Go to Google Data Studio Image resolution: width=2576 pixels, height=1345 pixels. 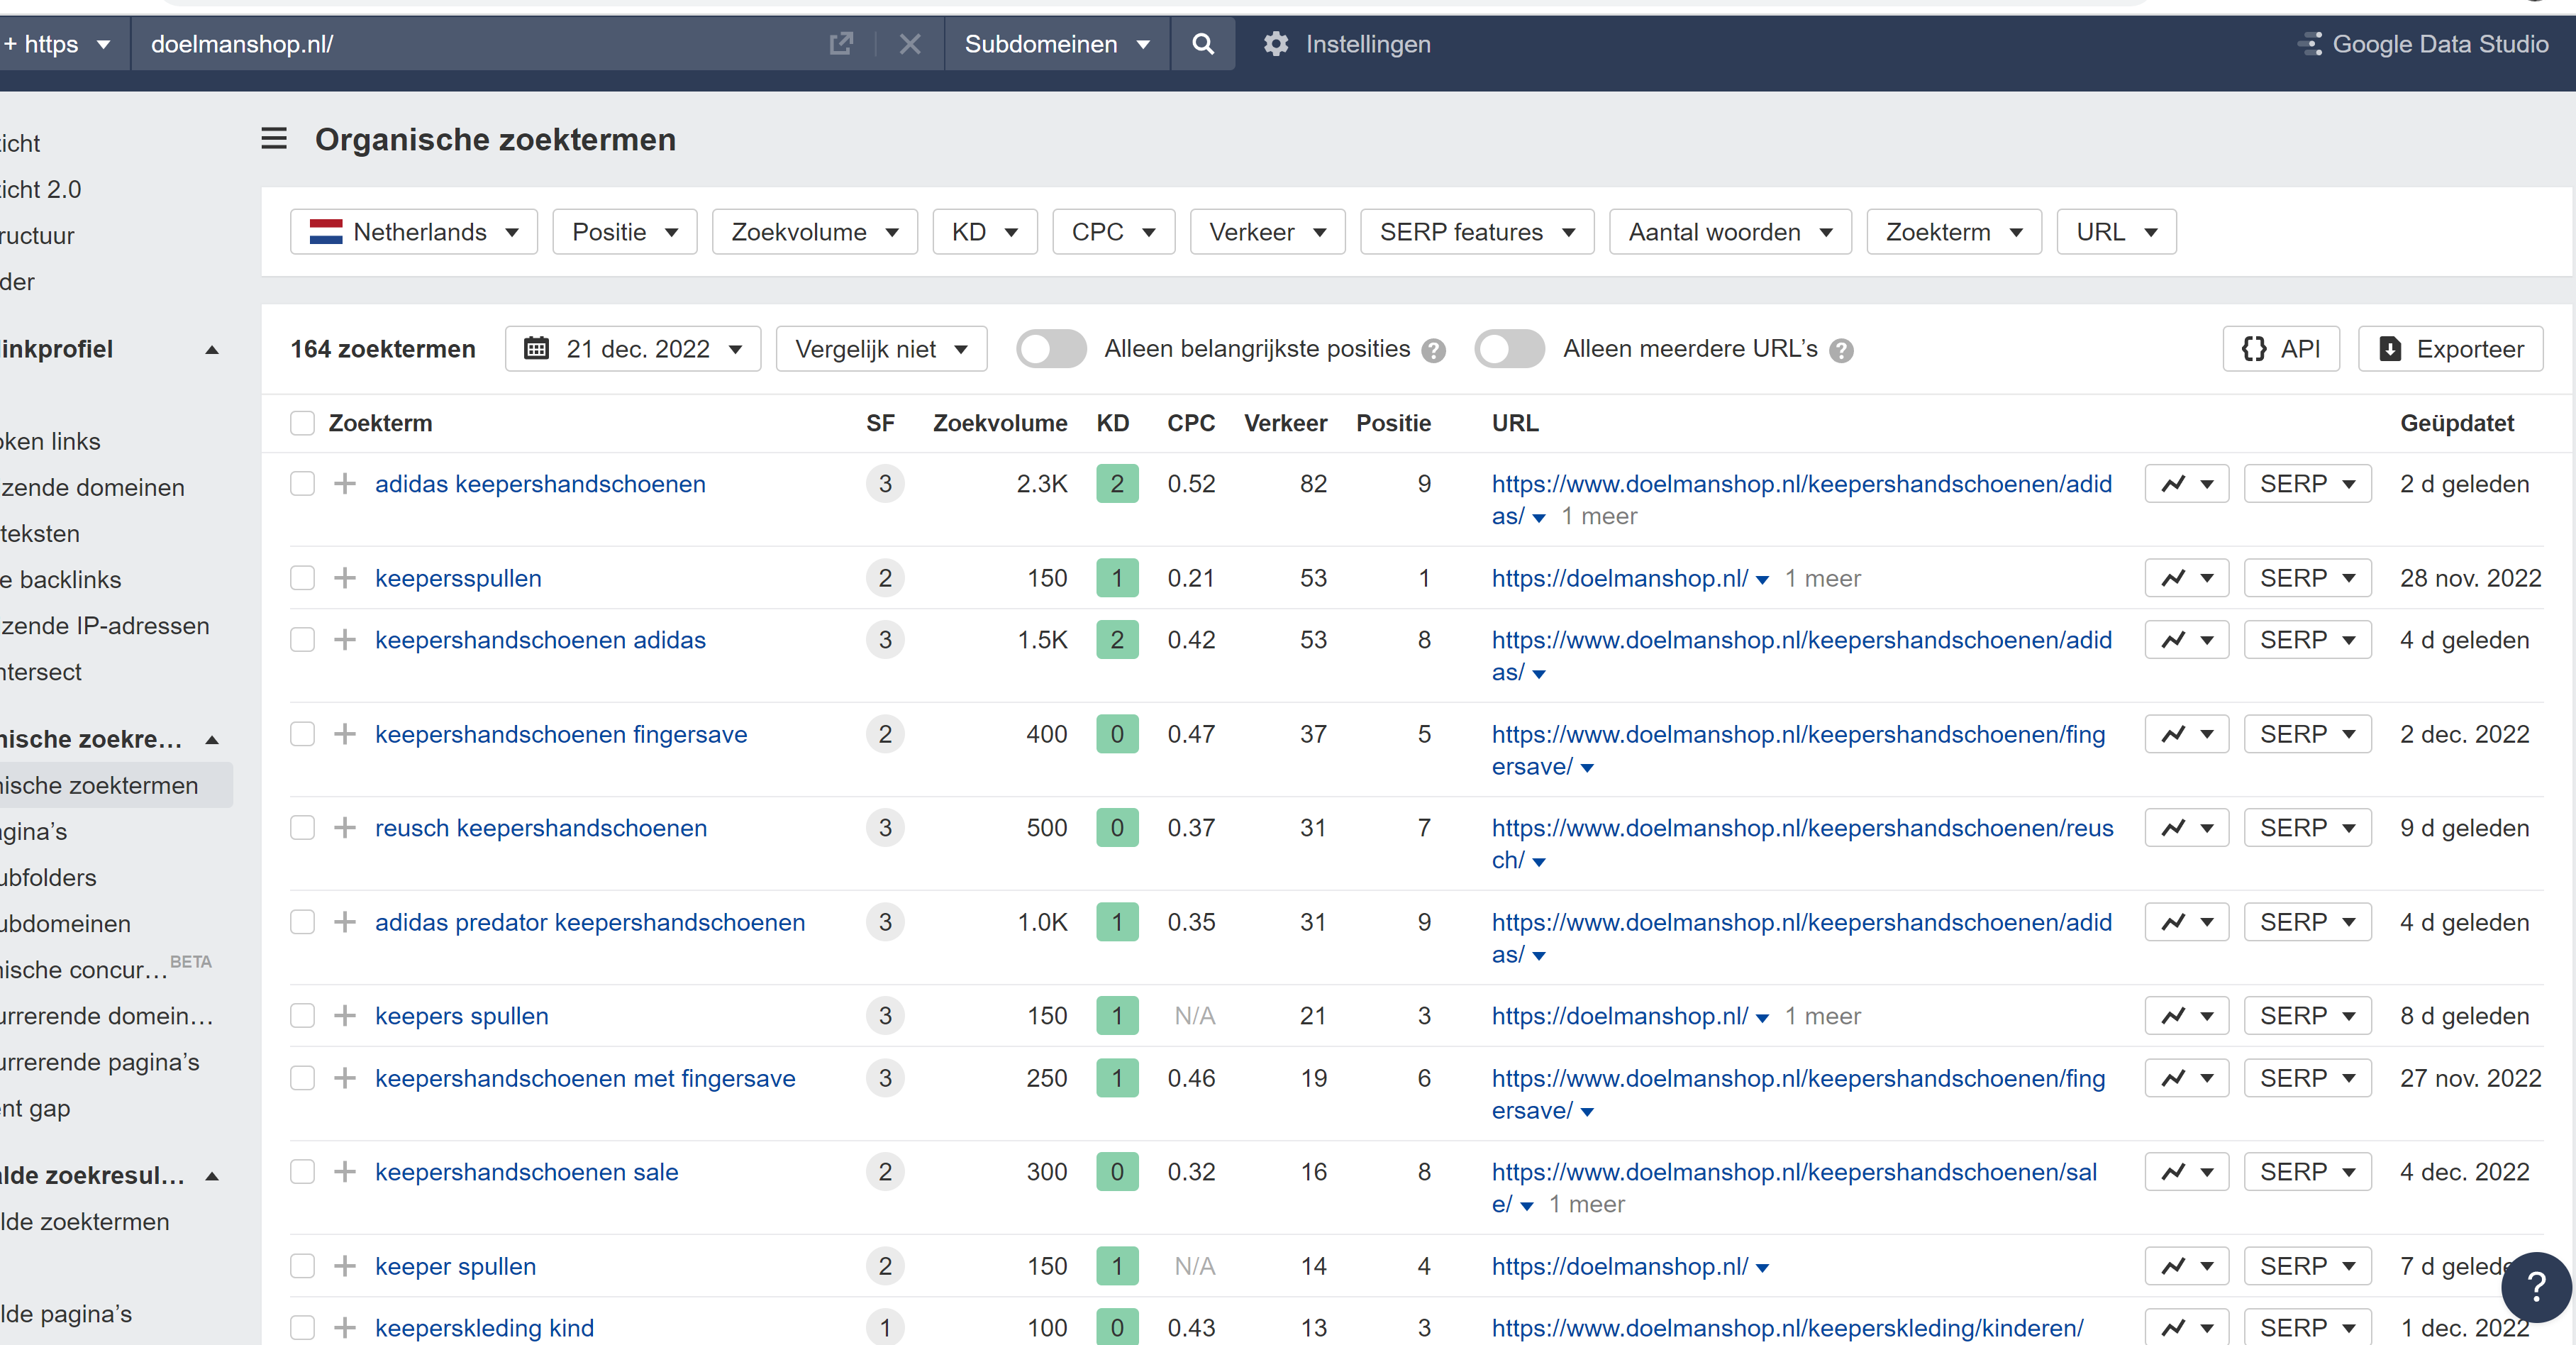2423,44
